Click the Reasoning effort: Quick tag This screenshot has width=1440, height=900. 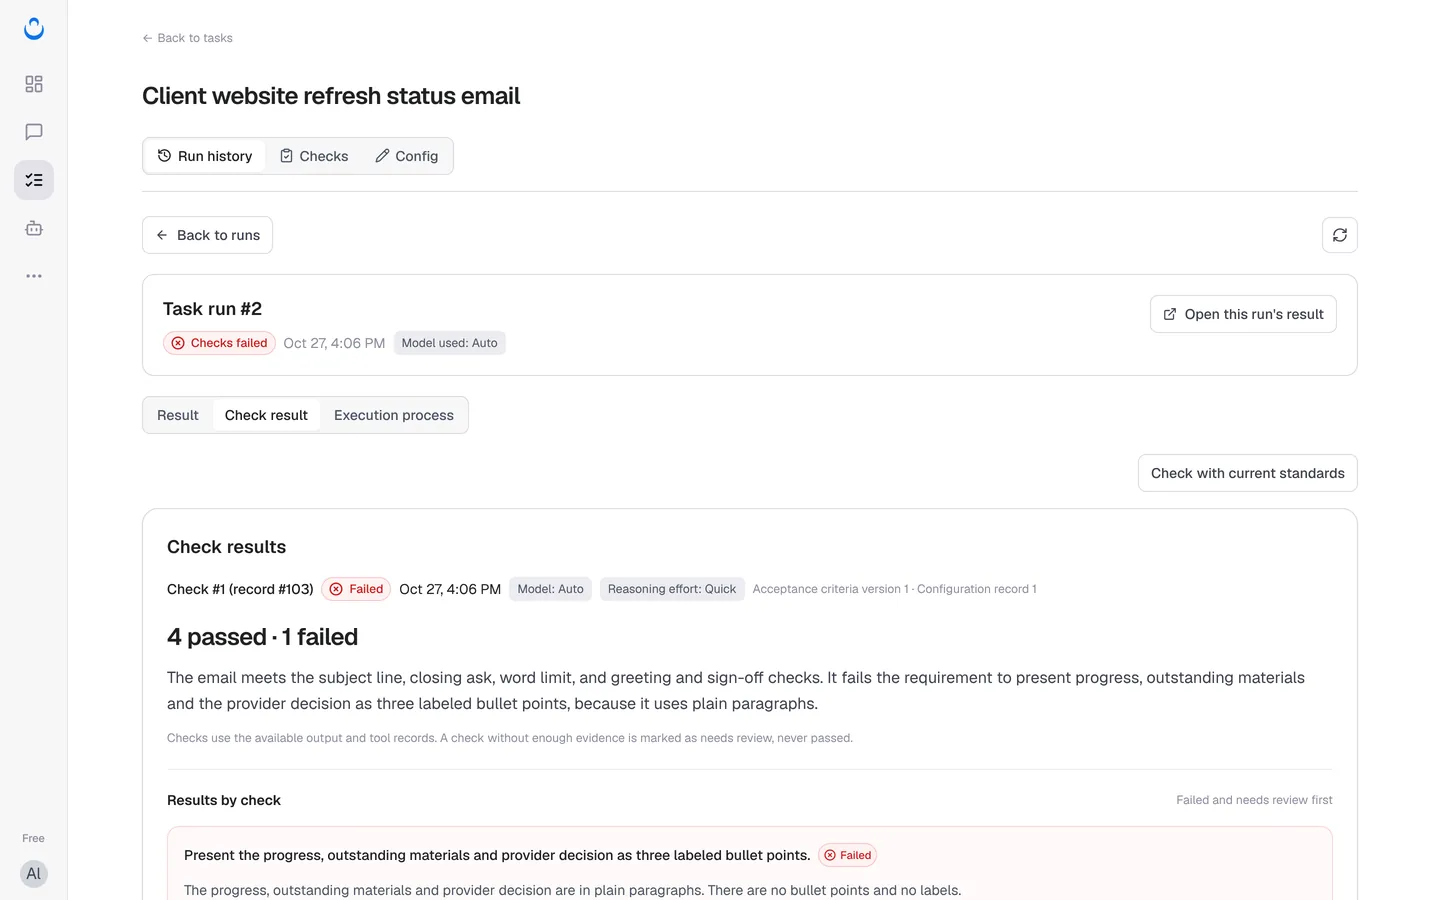point(672,589)
